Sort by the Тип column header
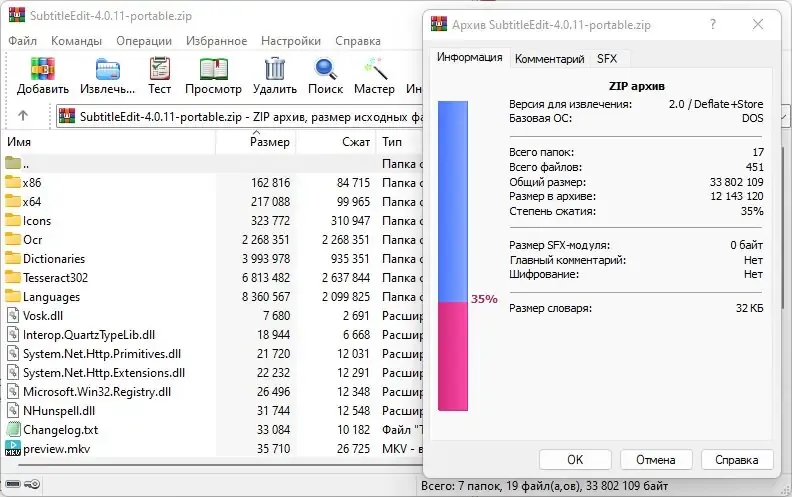Screen dimensions: 792x497 point(400,142)
